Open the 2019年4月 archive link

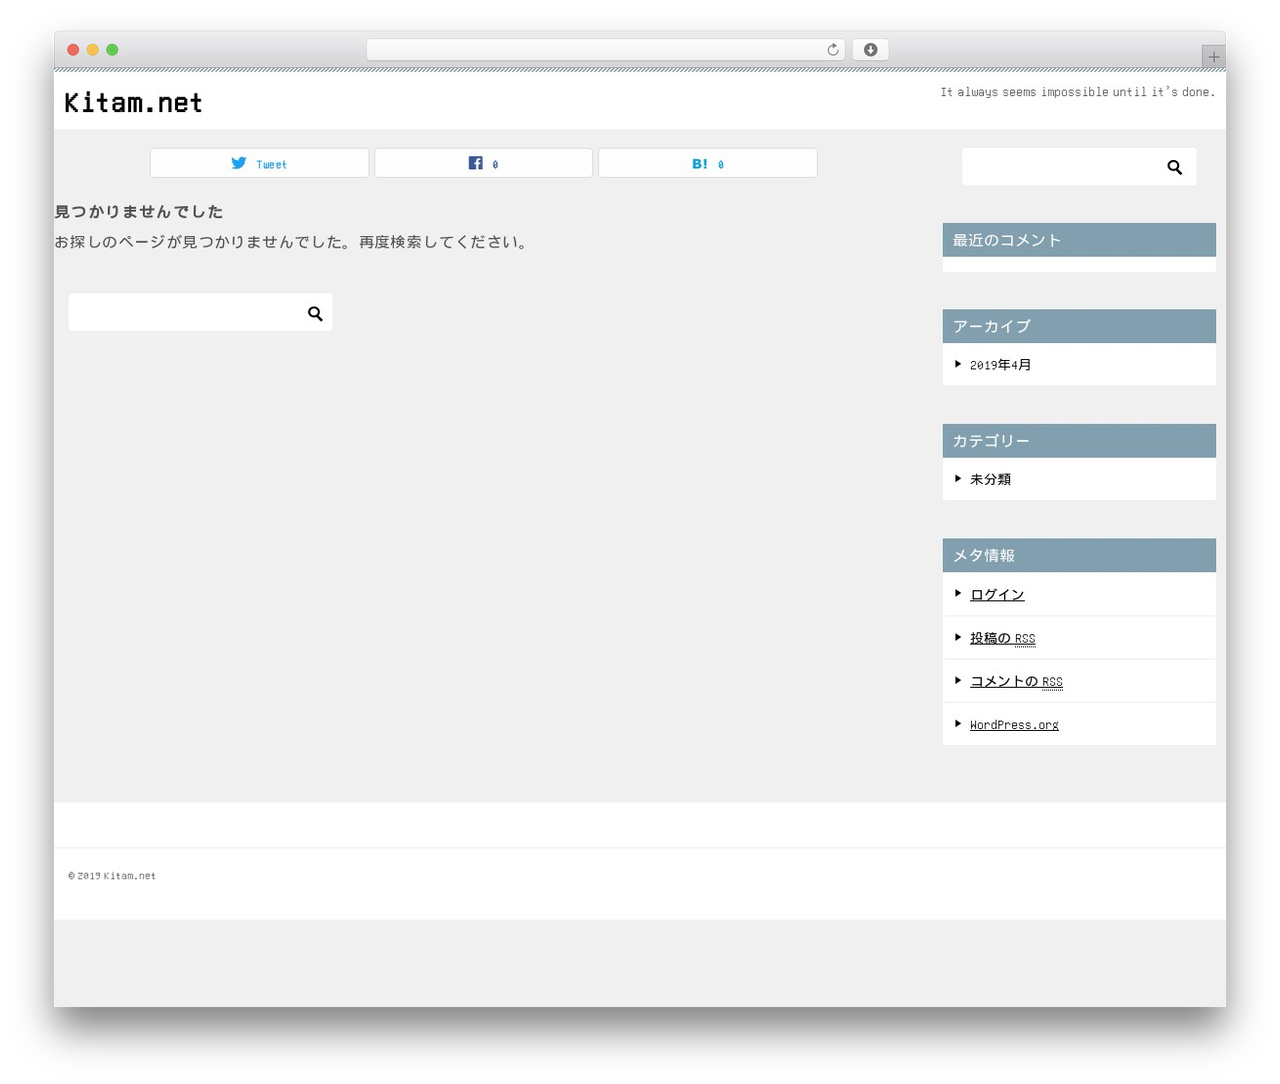pyautogui.click(x=1000, y=365)
